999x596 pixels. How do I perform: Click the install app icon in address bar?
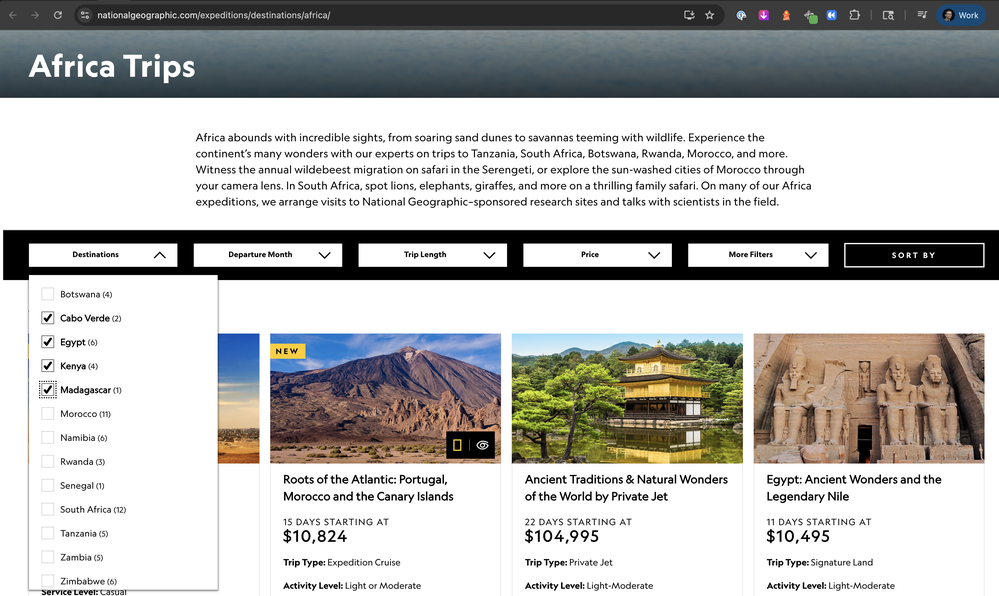pos(689,15)
